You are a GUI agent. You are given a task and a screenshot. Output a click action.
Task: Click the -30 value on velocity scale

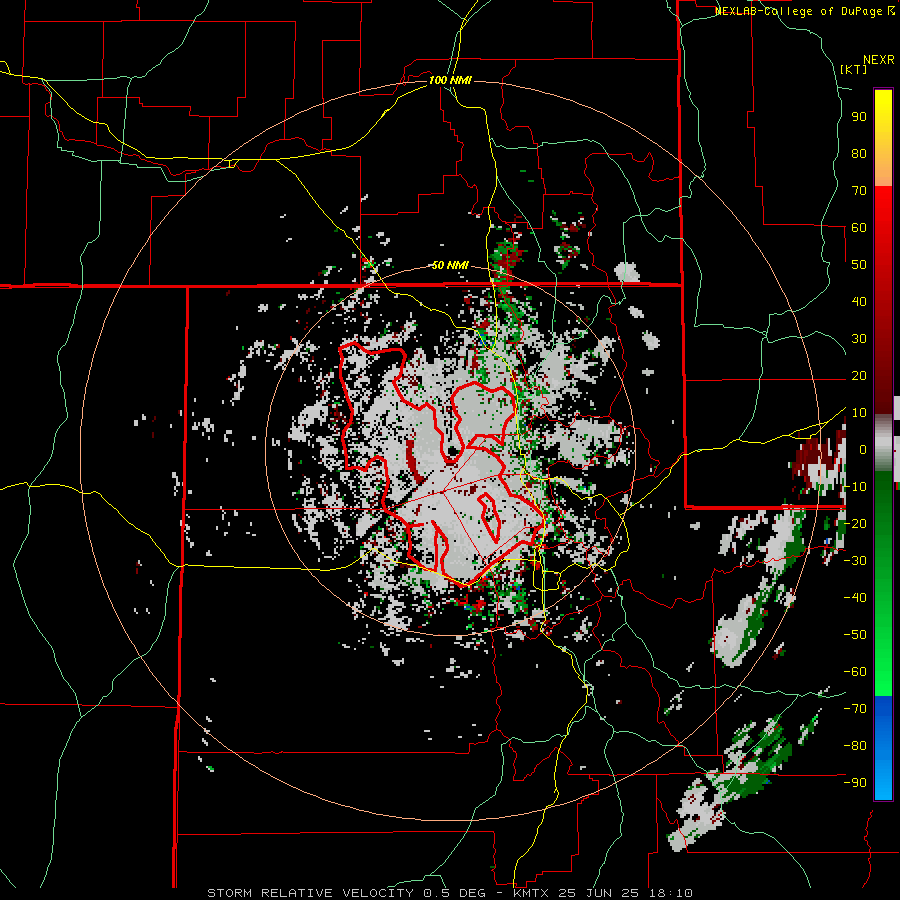[855, 561]
